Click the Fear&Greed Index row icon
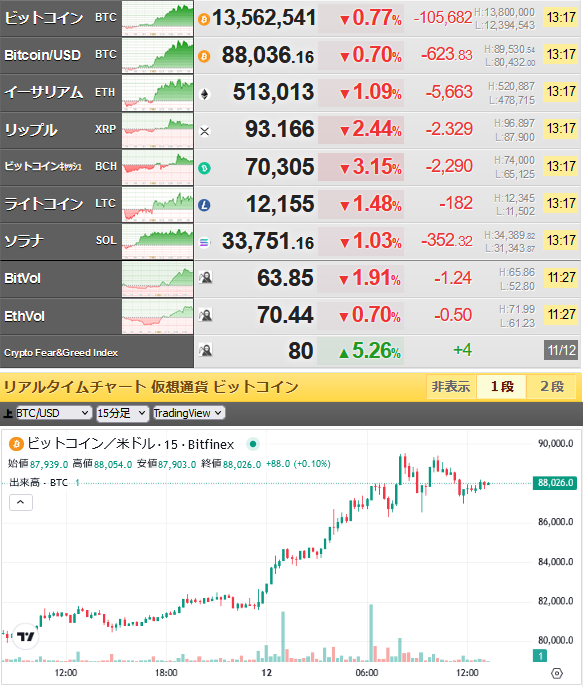The height and width of the screenshot is (687, 583). pos(205,350)
